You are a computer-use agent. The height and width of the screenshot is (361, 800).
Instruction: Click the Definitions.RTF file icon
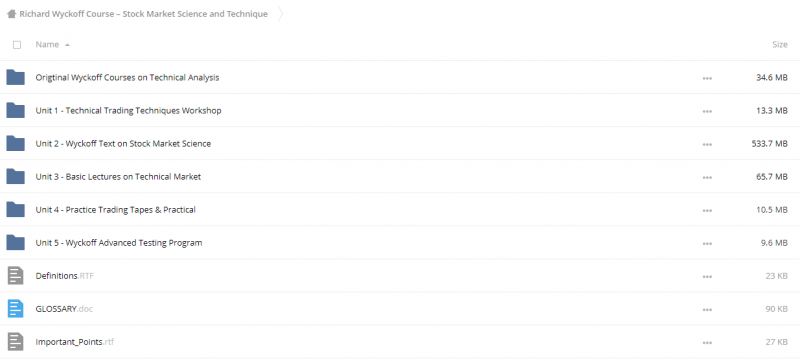coord(15,276)
